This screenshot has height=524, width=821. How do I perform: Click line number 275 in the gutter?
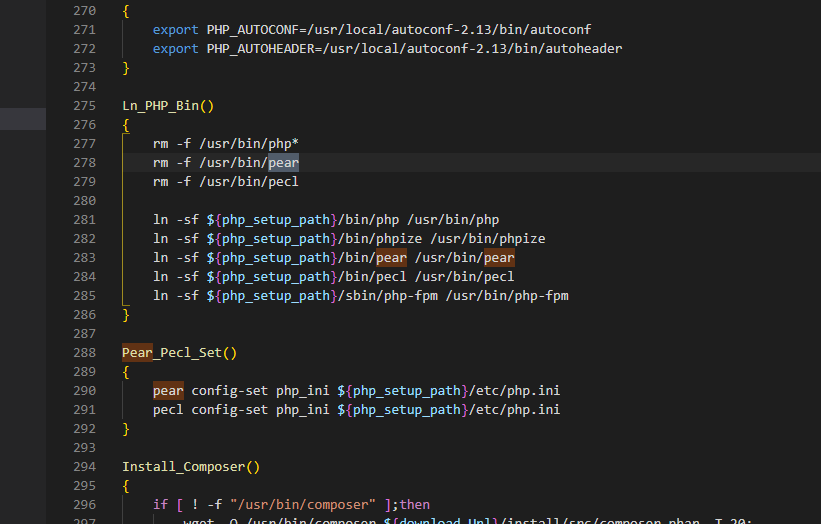(x=85, y=105)
